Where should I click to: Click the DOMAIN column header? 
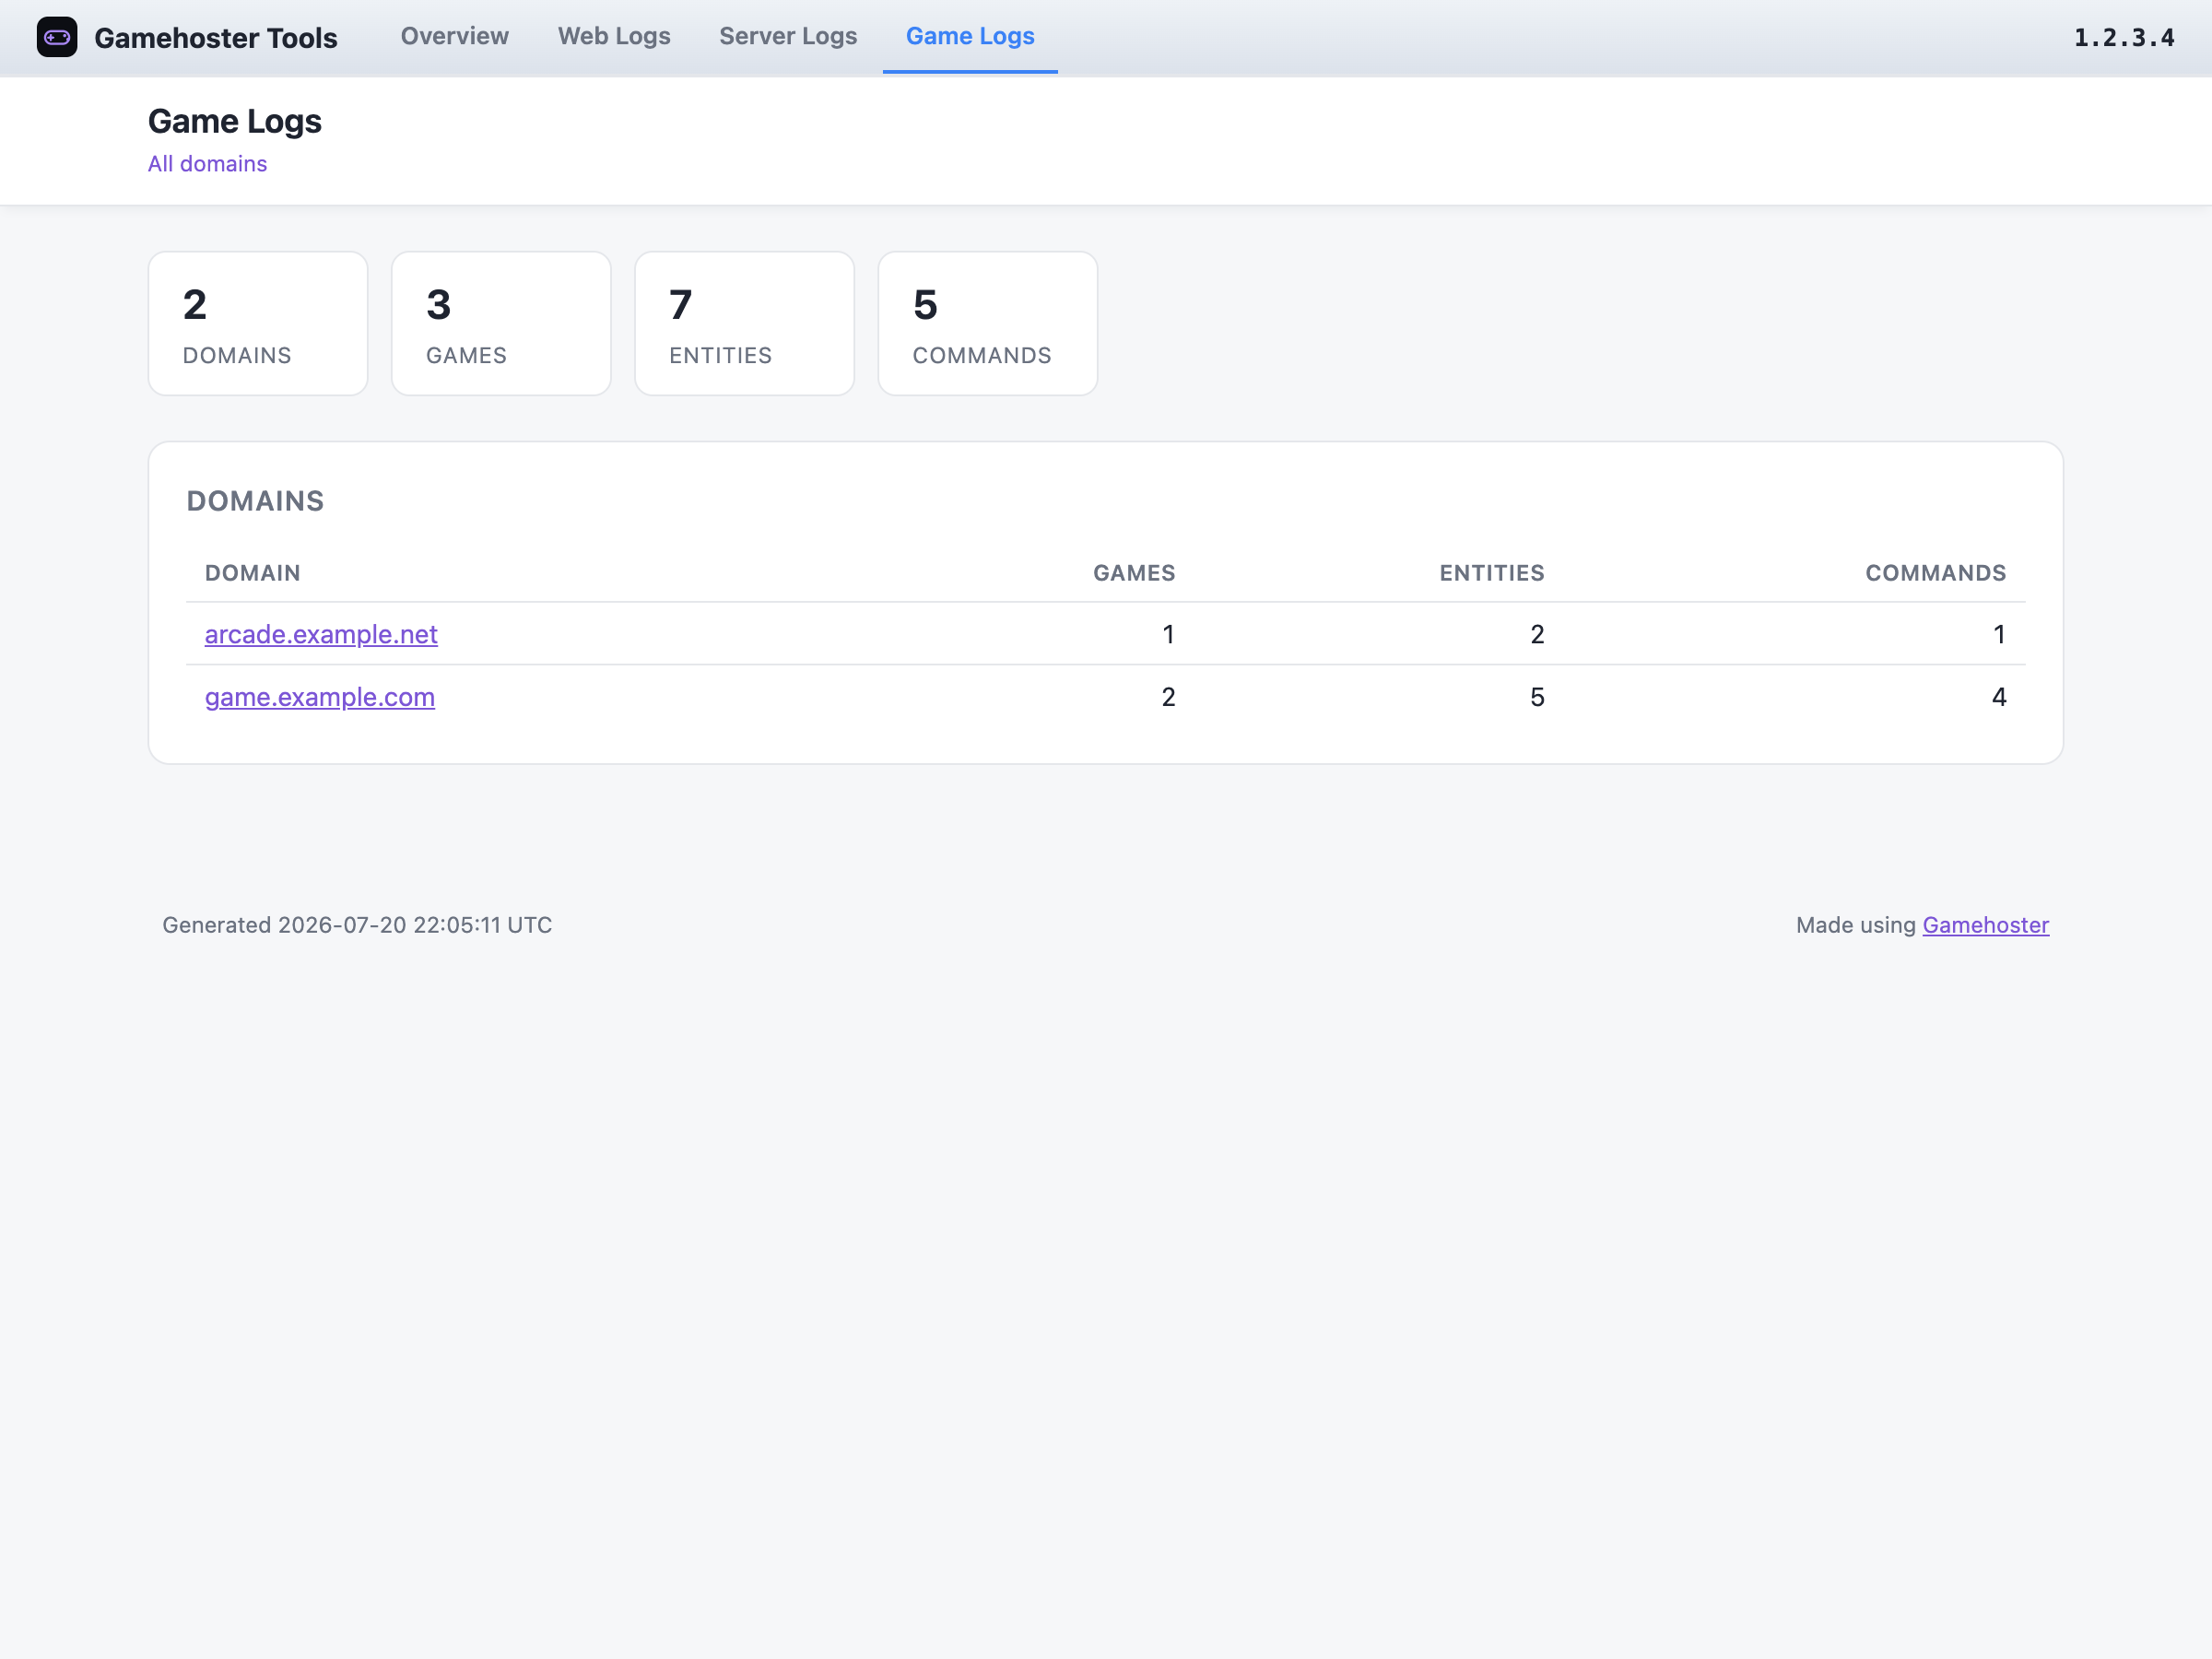(253, 573)
